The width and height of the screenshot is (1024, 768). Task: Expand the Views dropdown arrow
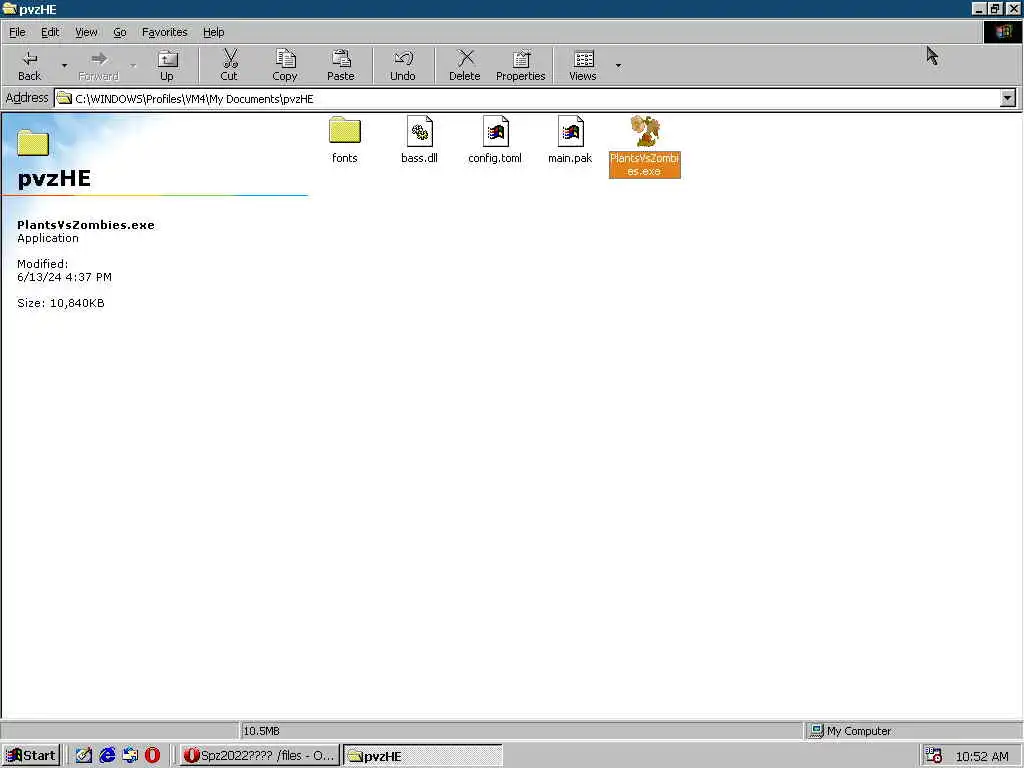tap(618, 65)
